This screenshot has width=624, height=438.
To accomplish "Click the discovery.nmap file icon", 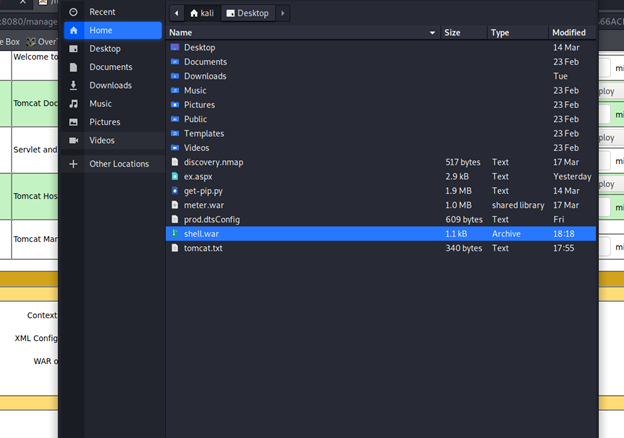I will 175,162.
